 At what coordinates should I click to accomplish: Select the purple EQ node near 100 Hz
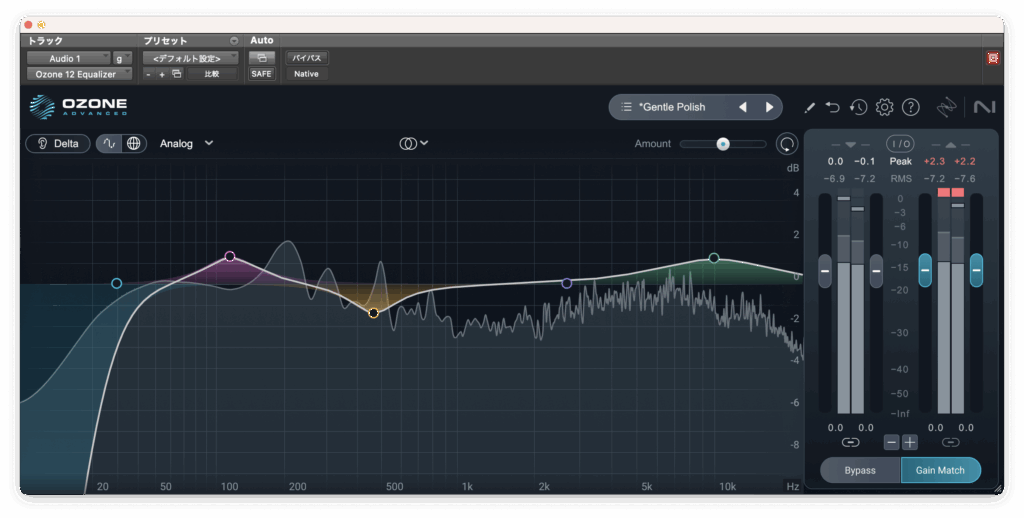230,257
